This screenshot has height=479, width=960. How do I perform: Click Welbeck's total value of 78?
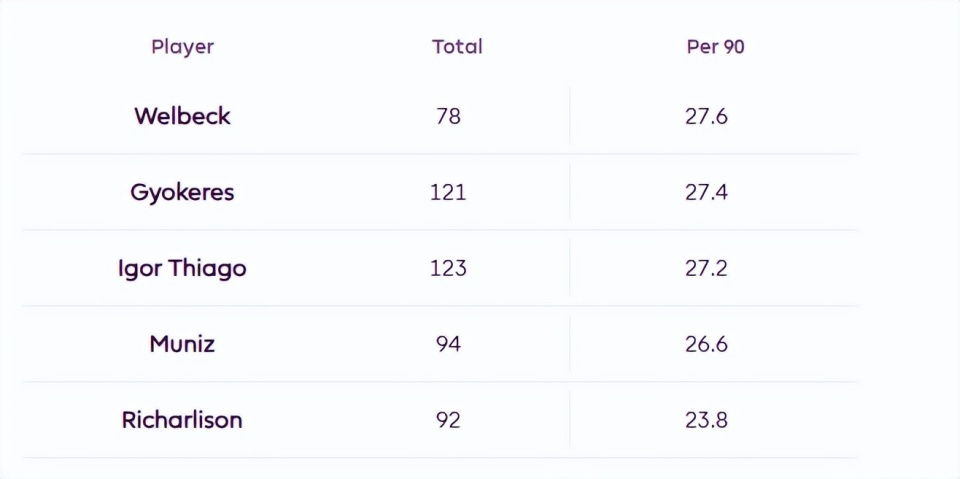448,116
